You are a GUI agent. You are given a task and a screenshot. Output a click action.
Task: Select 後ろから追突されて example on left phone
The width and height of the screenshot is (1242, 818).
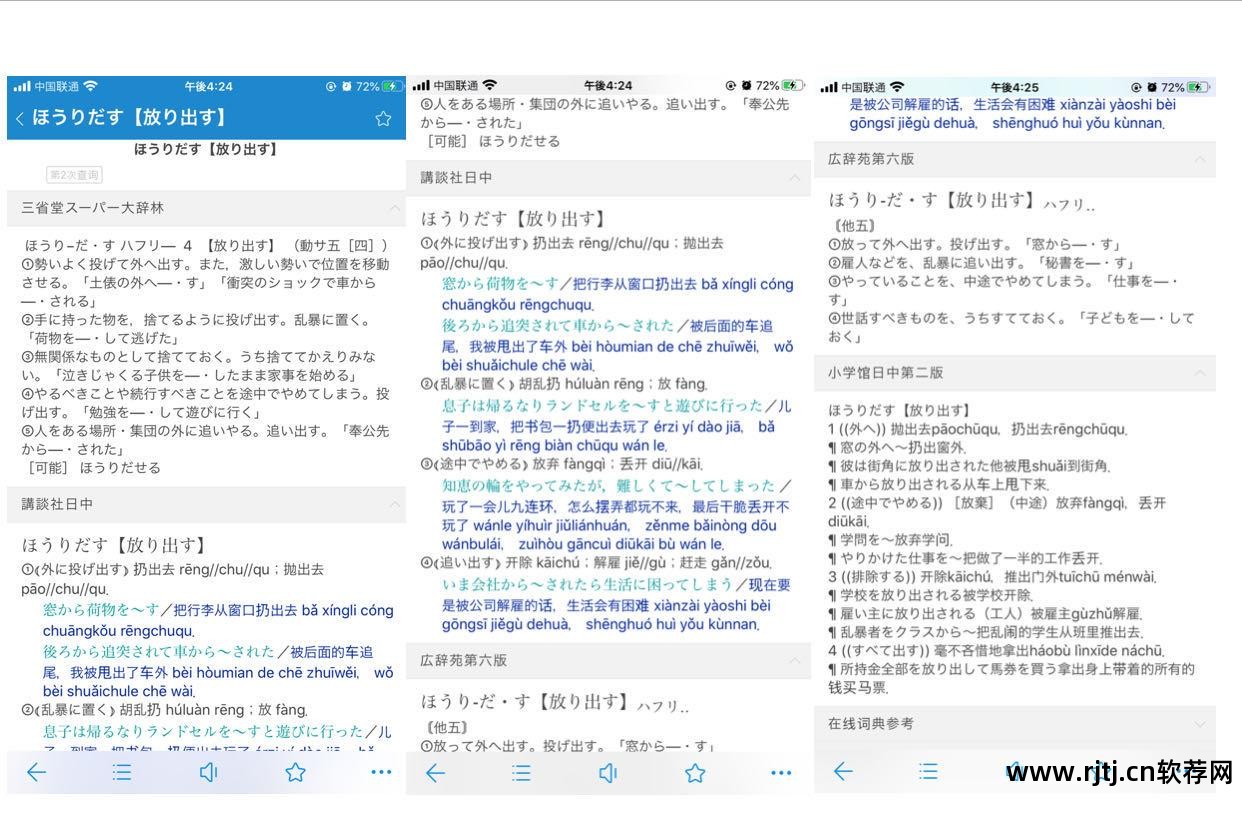click(158, 652)
